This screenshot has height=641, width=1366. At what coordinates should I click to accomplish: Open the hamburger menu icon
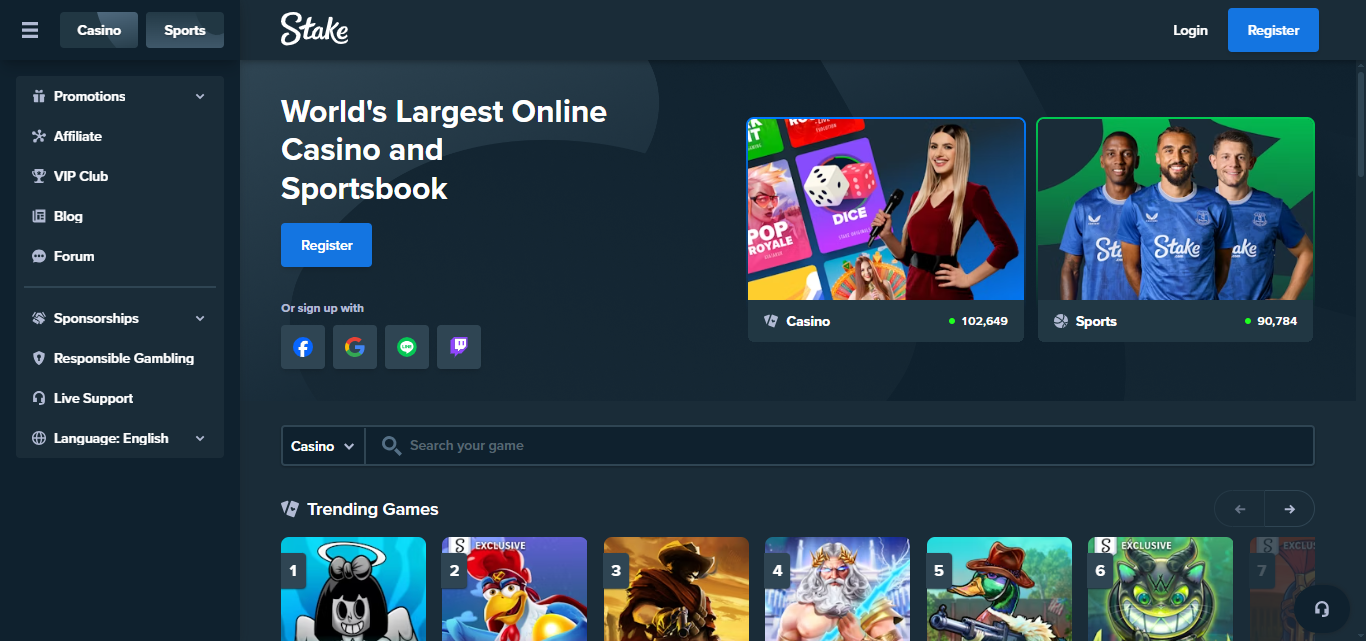pyautogui.click(x=30, y=30)
